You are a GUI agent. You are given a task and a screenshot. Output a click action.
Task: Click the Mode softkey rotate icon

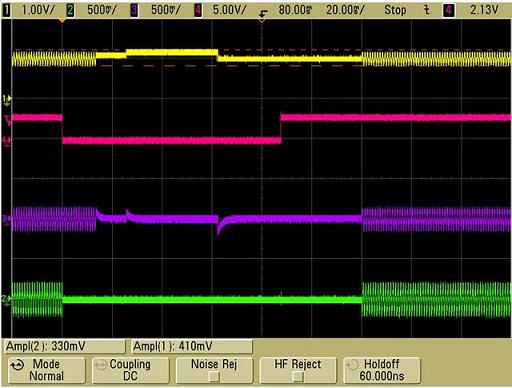point(17,365)
